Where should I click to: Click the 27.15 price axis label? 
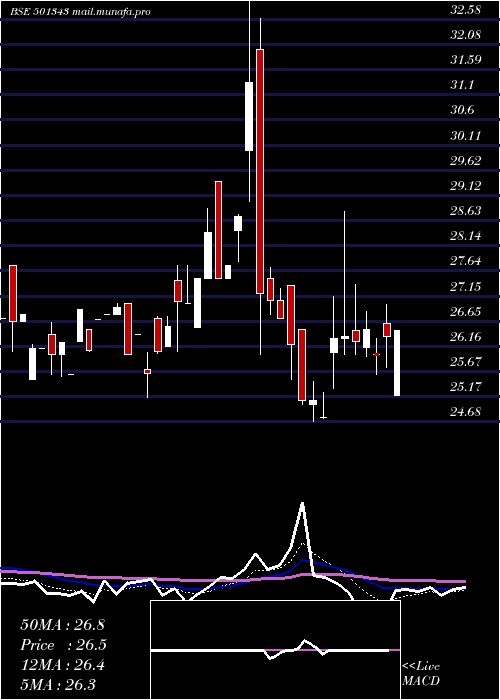466,286
